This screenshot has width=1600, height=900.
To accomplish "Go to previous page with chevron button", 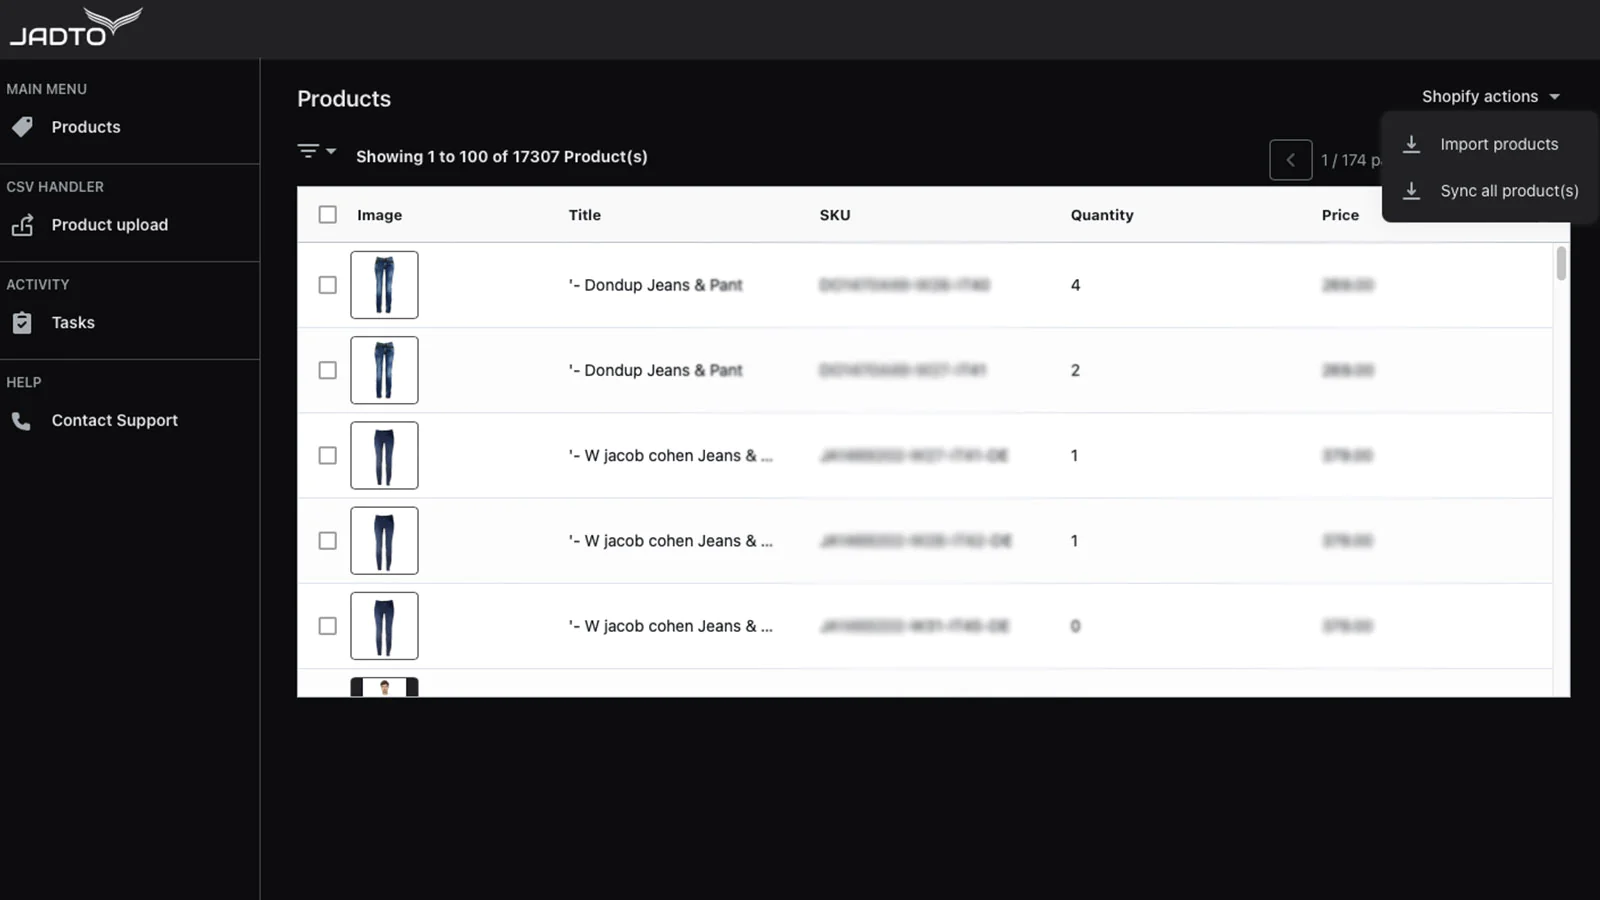I will (1290, 160).
